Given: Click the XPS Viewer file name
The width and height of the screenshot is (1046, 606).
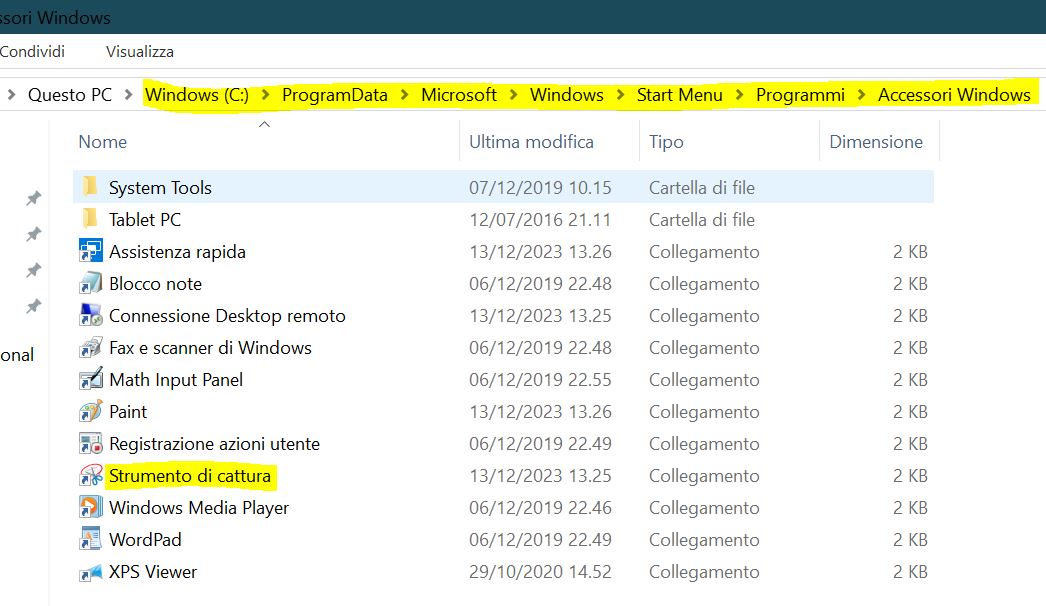Looking at the screenshot, I should click(x=153, y=572).
